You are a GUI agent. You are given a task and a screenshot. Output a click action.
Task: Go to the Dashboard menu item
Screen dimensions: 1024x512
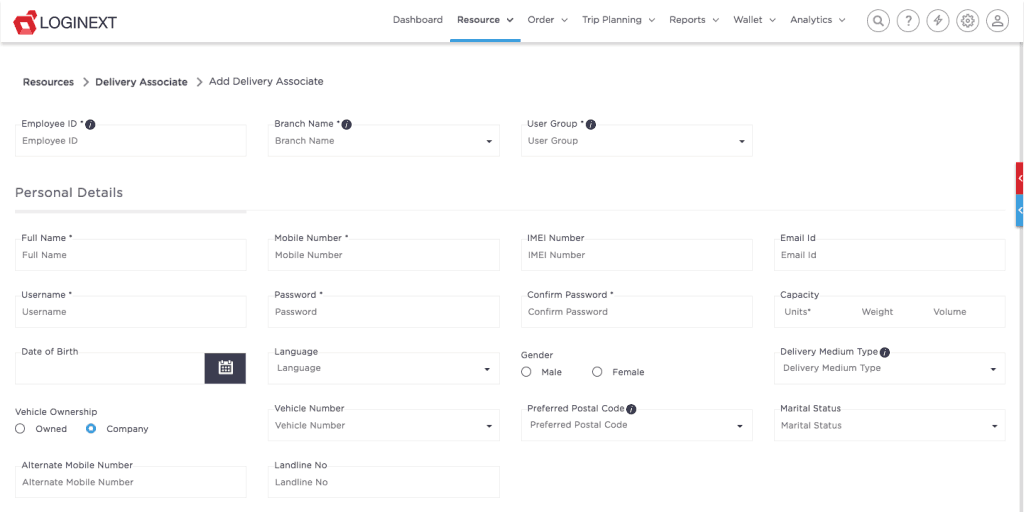[x=417, y=20]
